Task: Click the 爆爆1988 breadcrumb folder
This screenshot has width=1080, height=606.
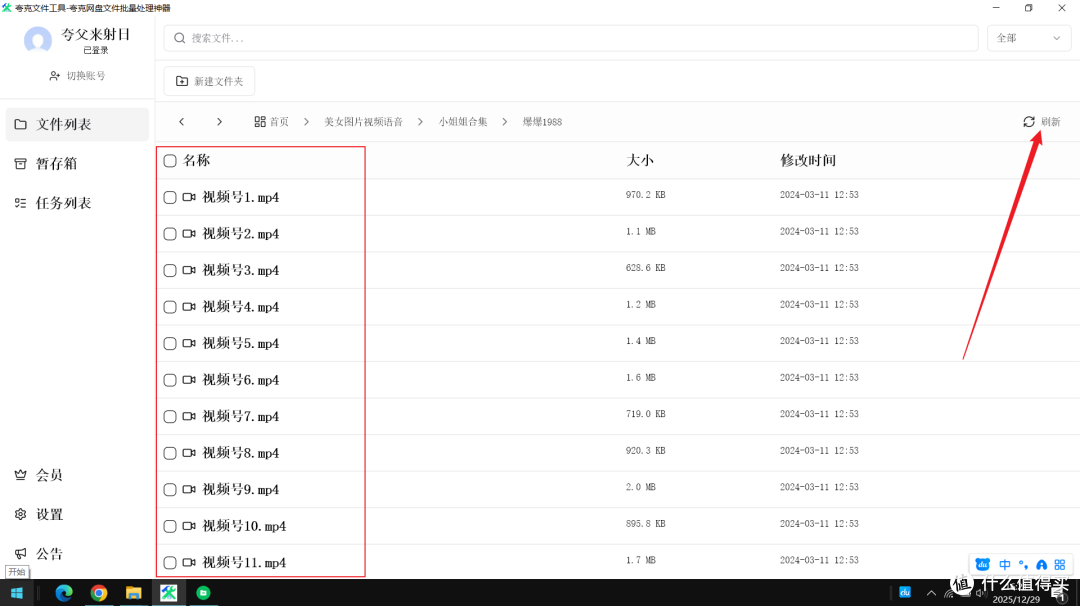Action: (x=542, y=122)
